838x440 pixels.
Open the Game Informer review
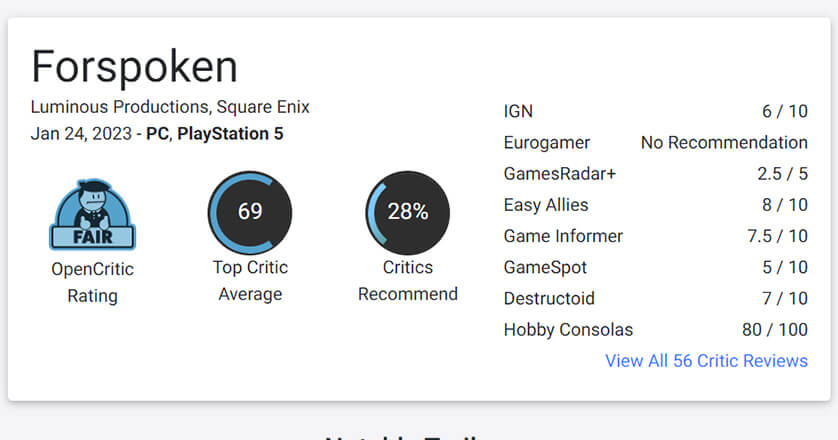click(655, 236)
